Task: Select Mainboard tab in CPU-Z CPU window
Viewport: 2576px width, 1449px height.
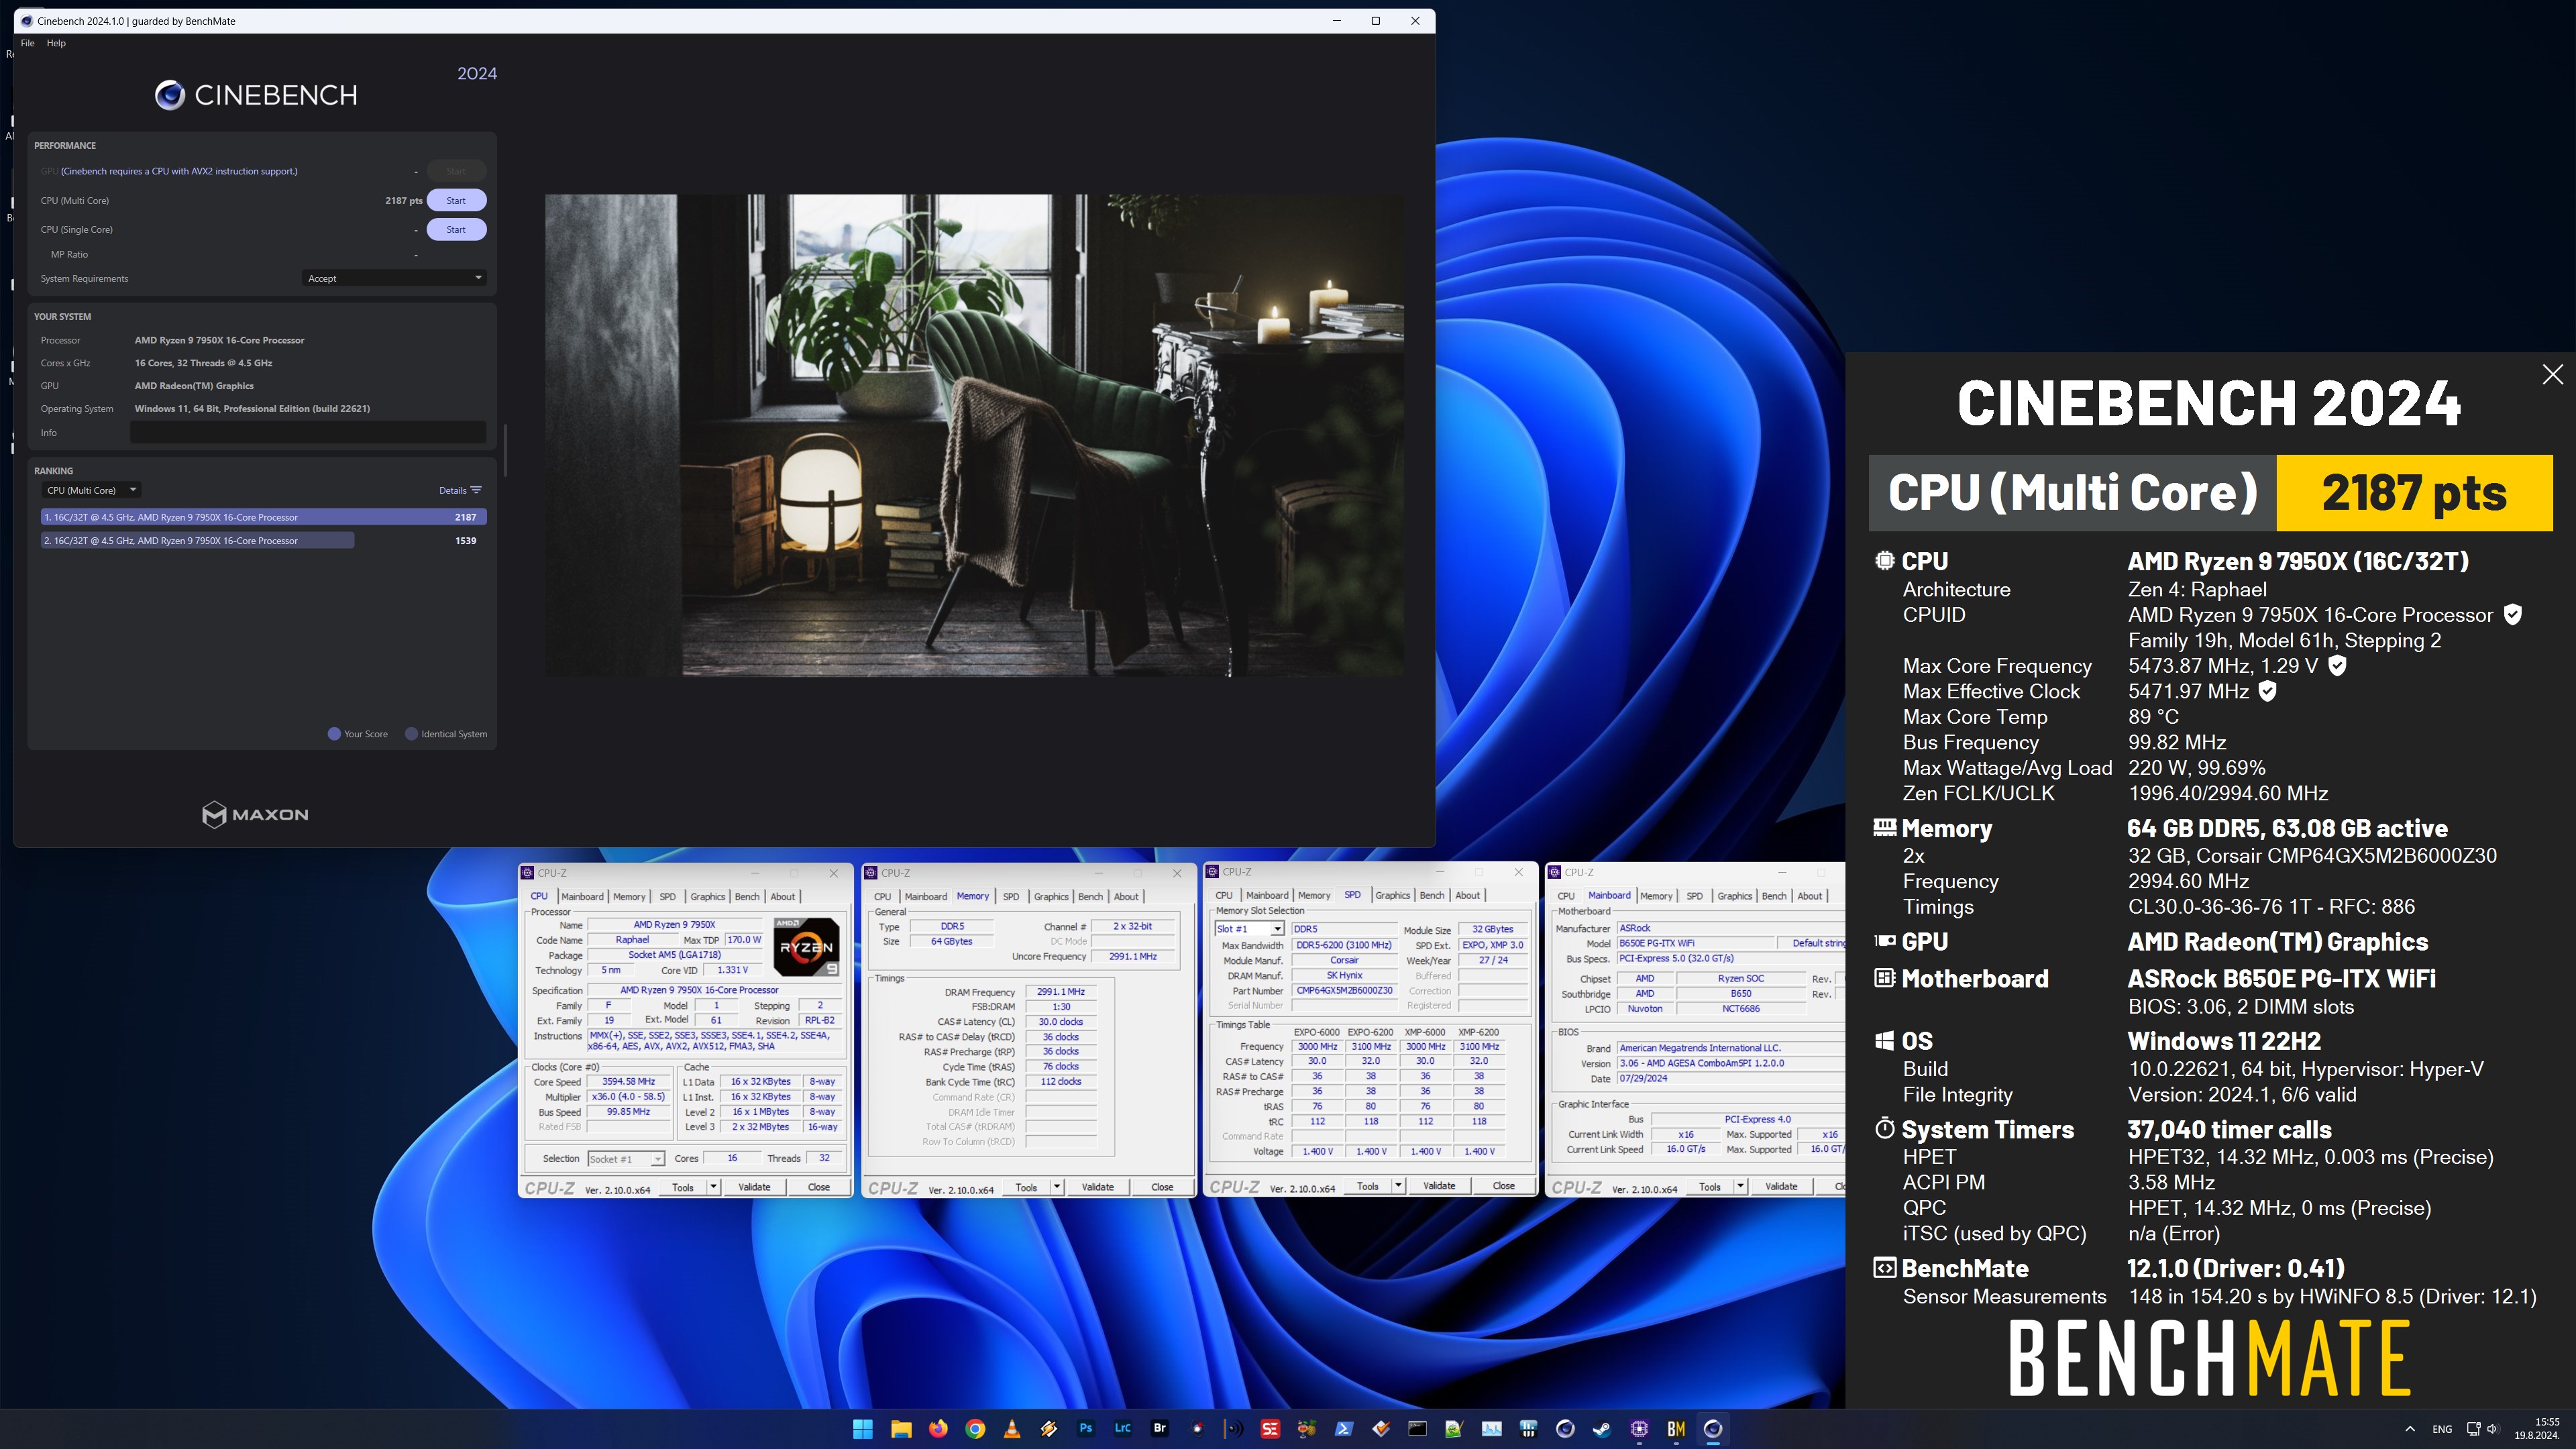Action: tap(582, 897)
